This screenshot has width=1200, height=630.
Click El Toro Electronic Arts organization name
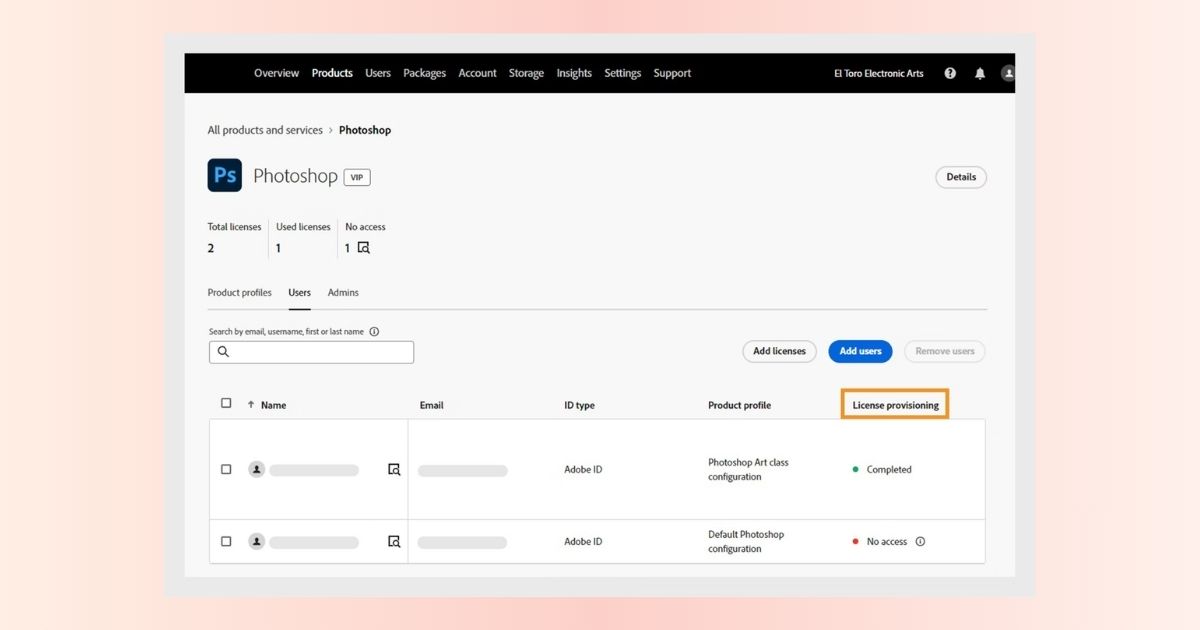(x=879, y=73)
